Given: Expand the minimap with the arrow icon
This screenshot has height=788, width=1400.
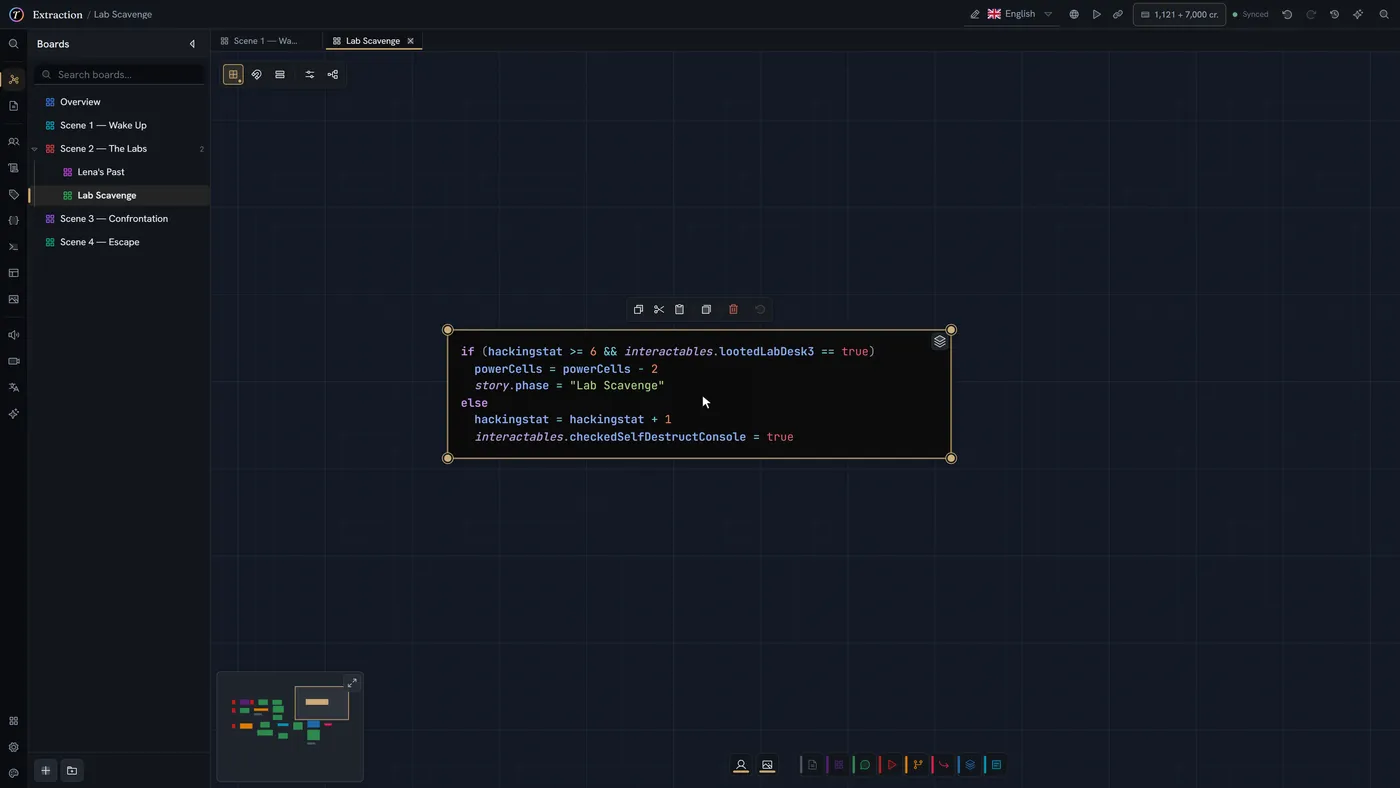Looking at the screenshot, I should (352, 683).
